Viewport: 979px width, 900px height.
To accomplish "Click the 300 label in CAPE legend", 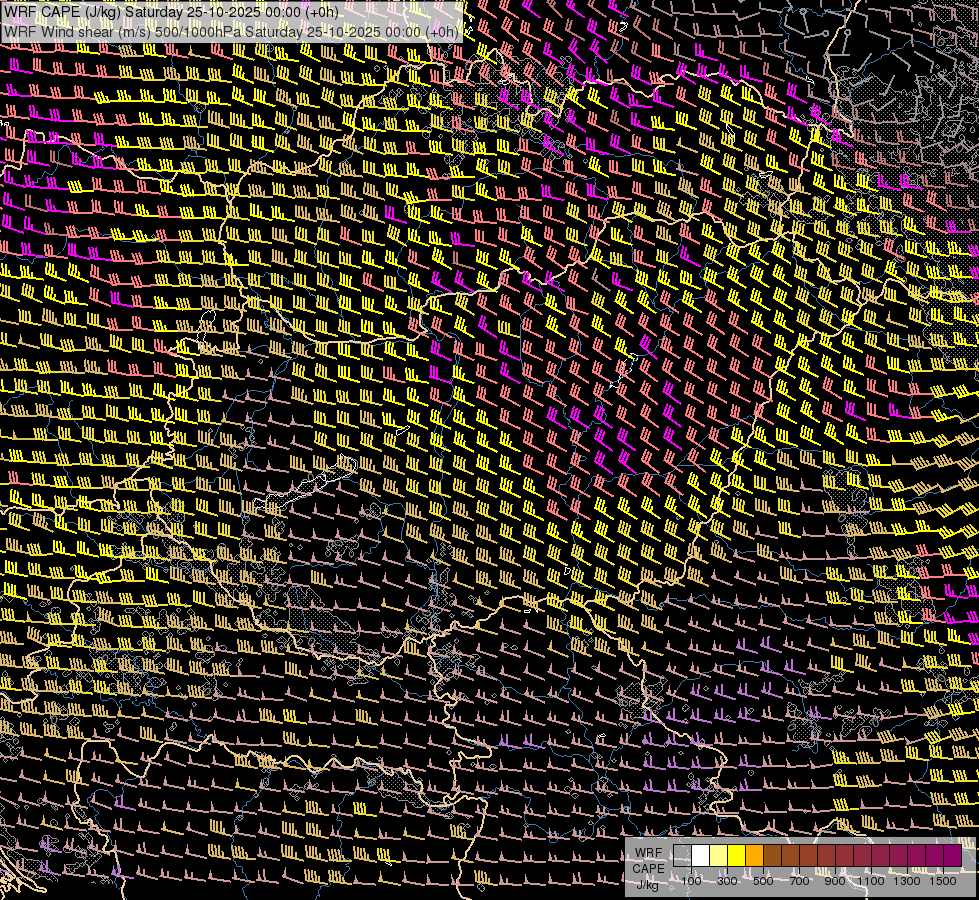I will coord(727,881).
